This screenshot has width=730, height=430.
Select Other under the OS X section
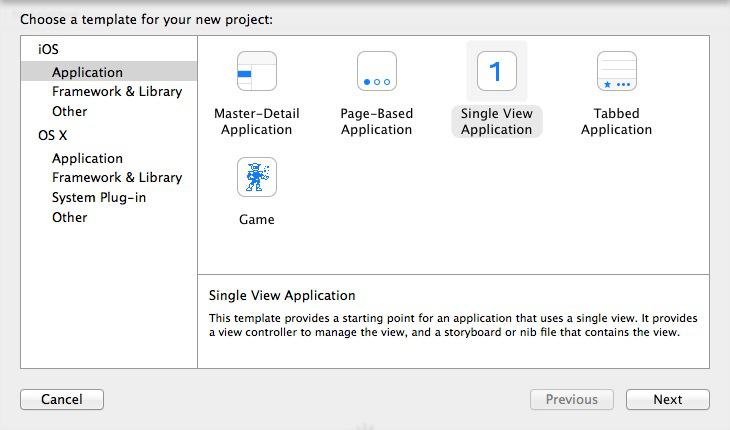[69, 217]
